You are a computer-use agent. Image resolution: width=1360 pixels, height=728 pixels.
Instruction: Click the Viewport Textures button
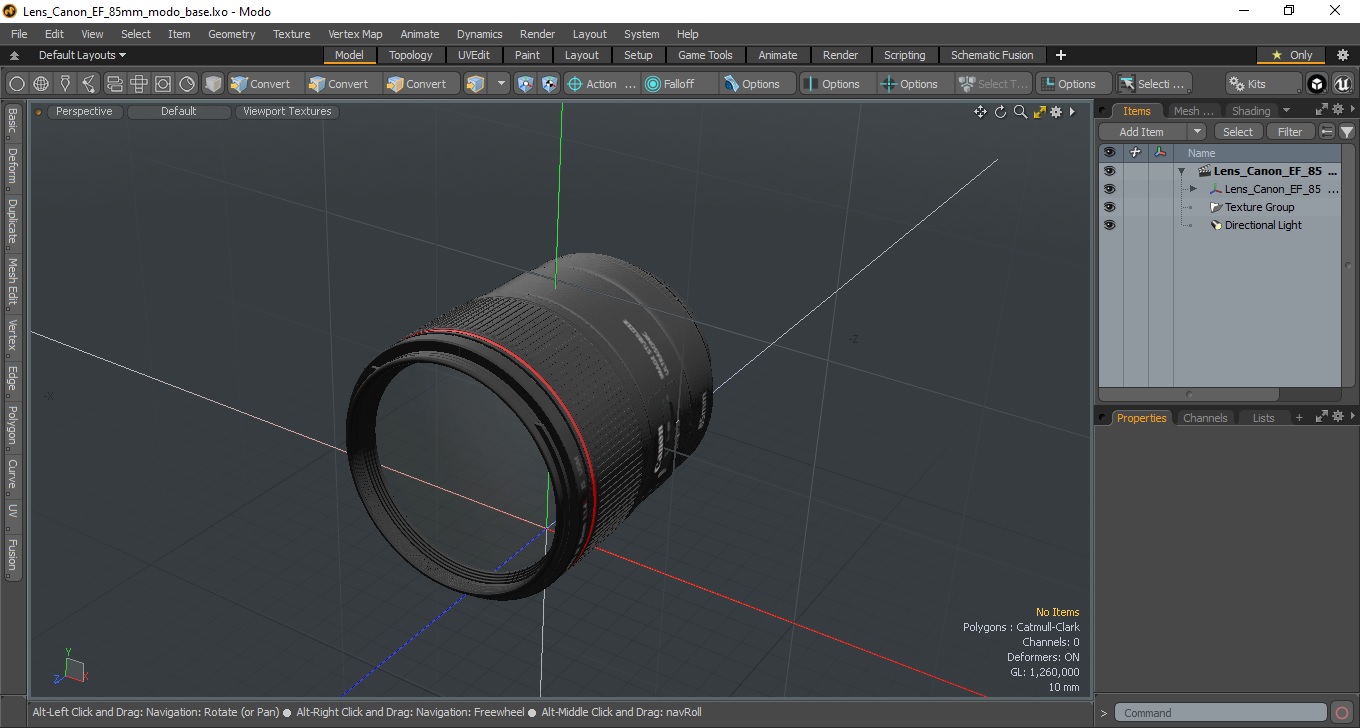click(287, 111)
